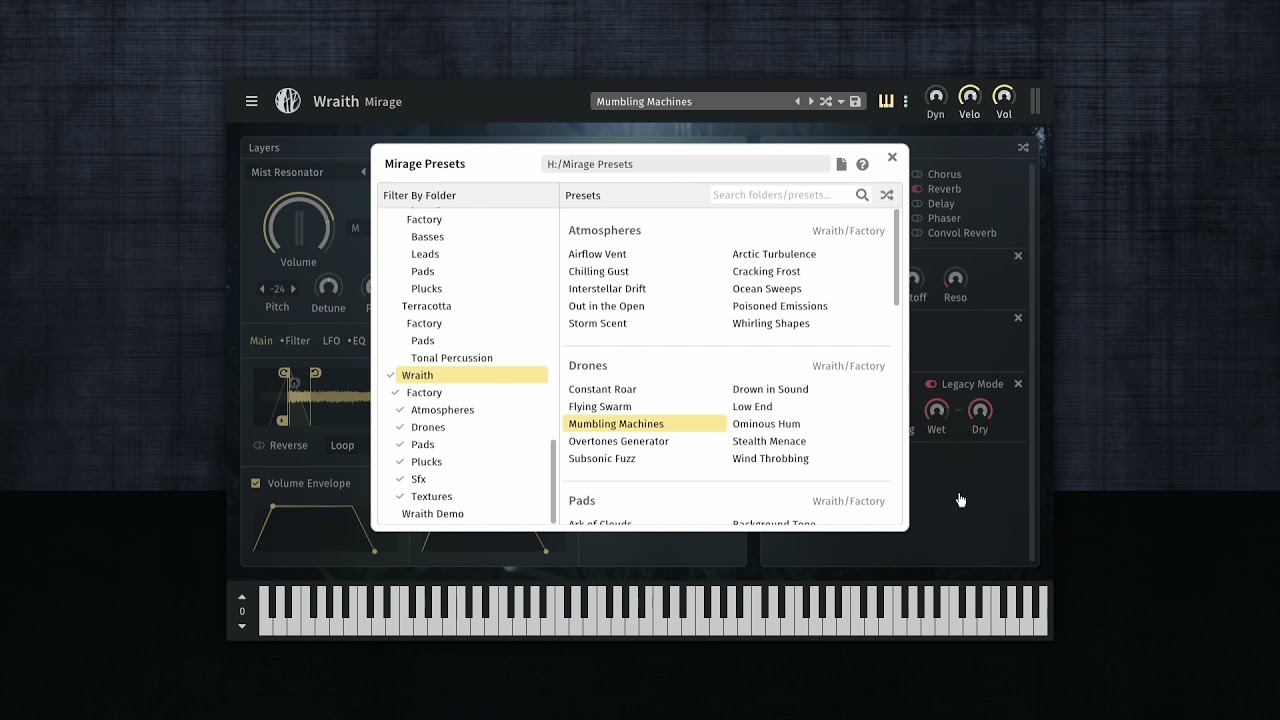Click the Dry knob
The image size is (1280, 720).
coord(980,410)
